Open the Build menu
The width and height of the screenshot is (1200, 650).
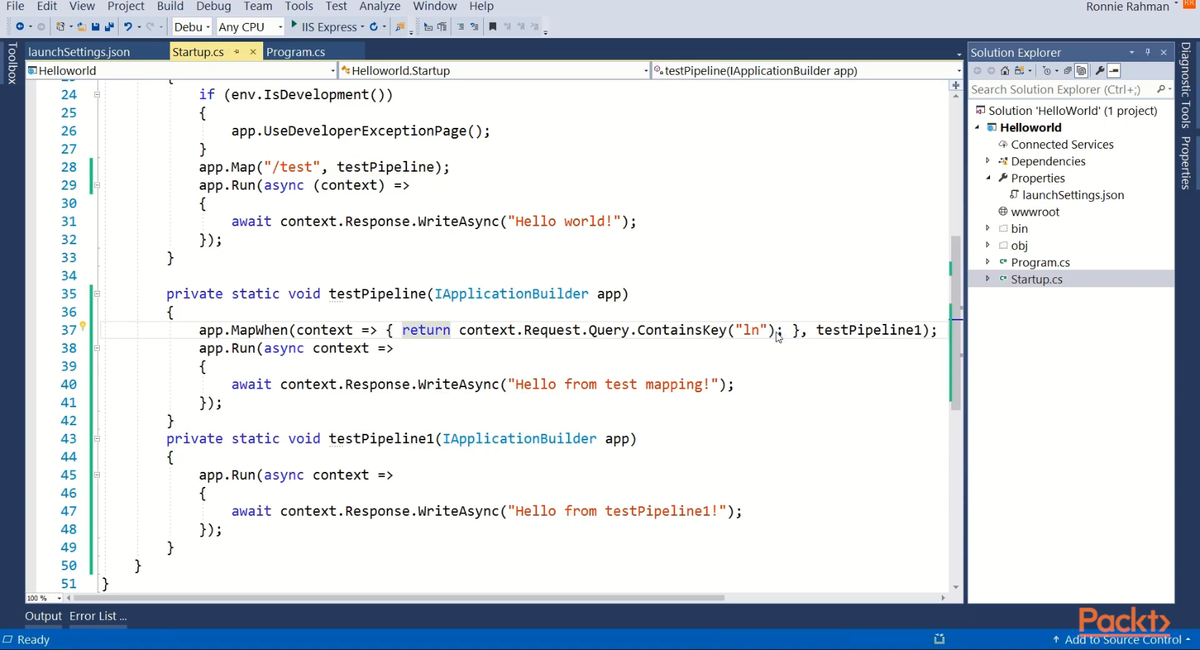point(170,6)
